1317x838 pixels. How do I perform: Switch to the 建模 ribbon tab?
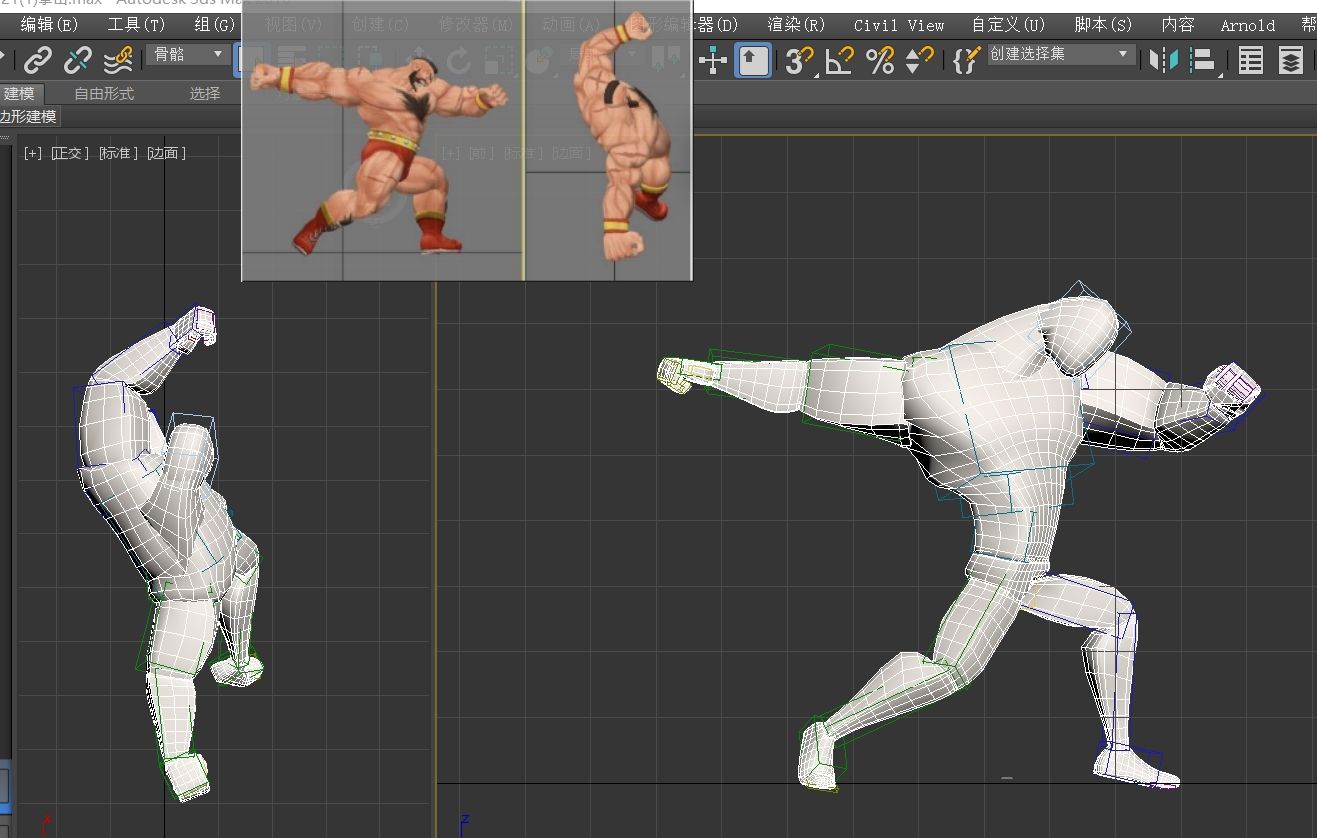pos(19,93)
